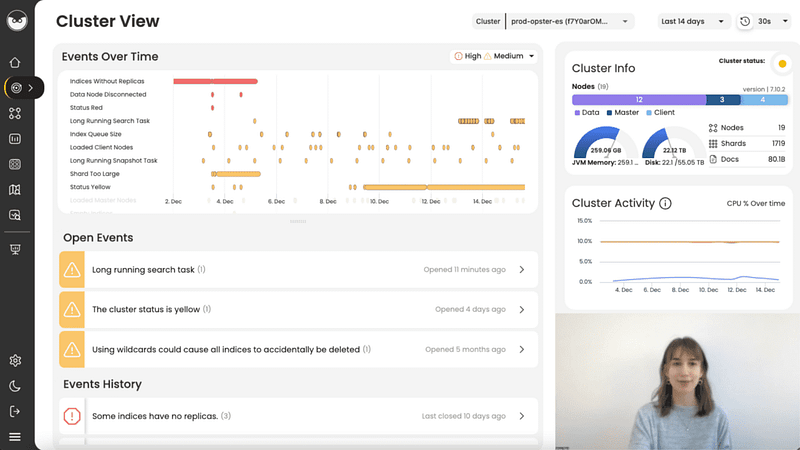
Task: Click the Cluster Activity info icon
Action: (665, 203)
